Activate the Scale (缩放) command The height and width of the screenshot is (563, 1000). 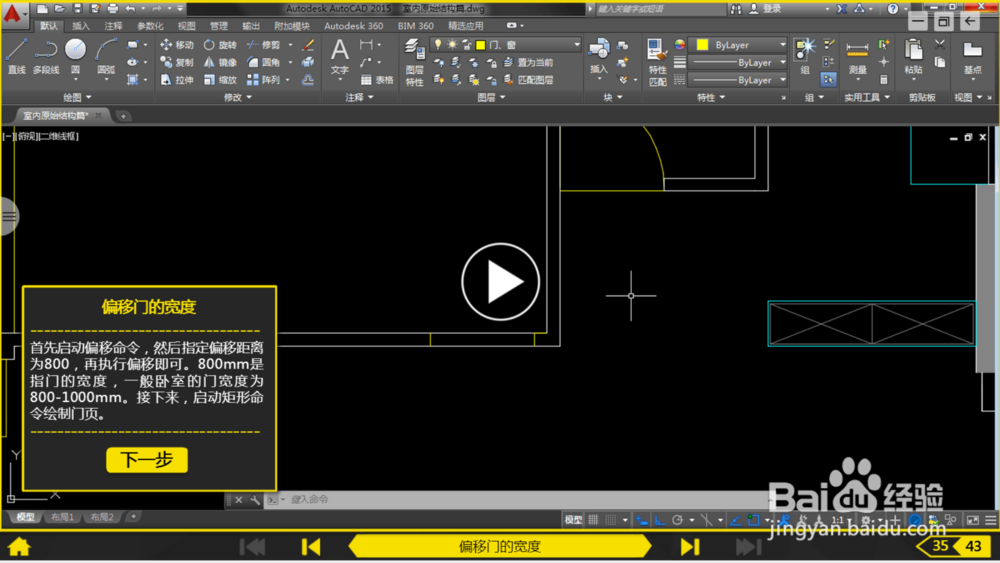coord(220,80)
